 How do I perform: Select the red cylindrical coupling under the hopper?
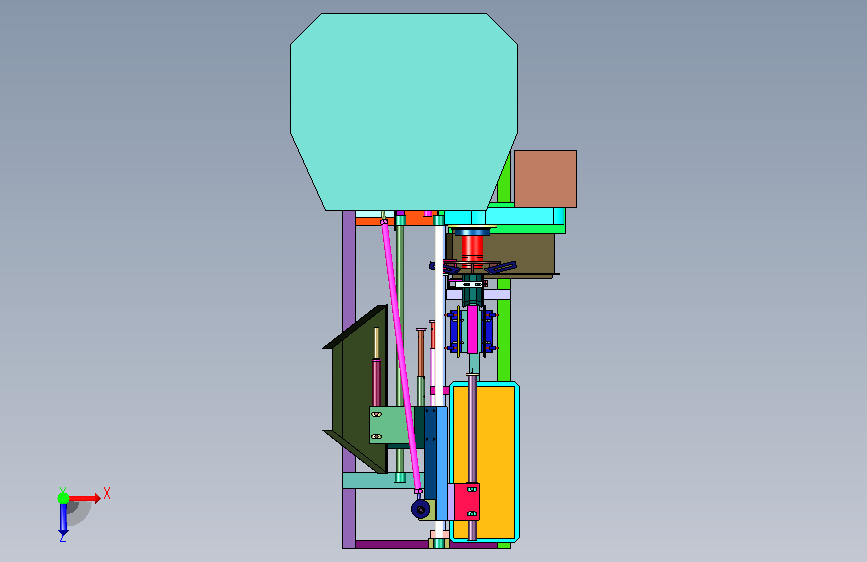coord(472,247)
